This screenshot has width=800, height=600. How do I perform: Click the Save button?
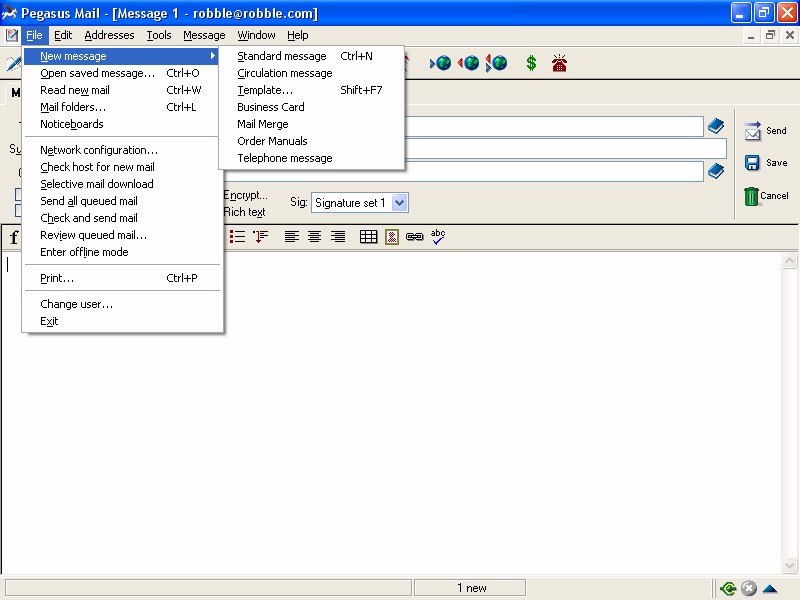[765, 163]
